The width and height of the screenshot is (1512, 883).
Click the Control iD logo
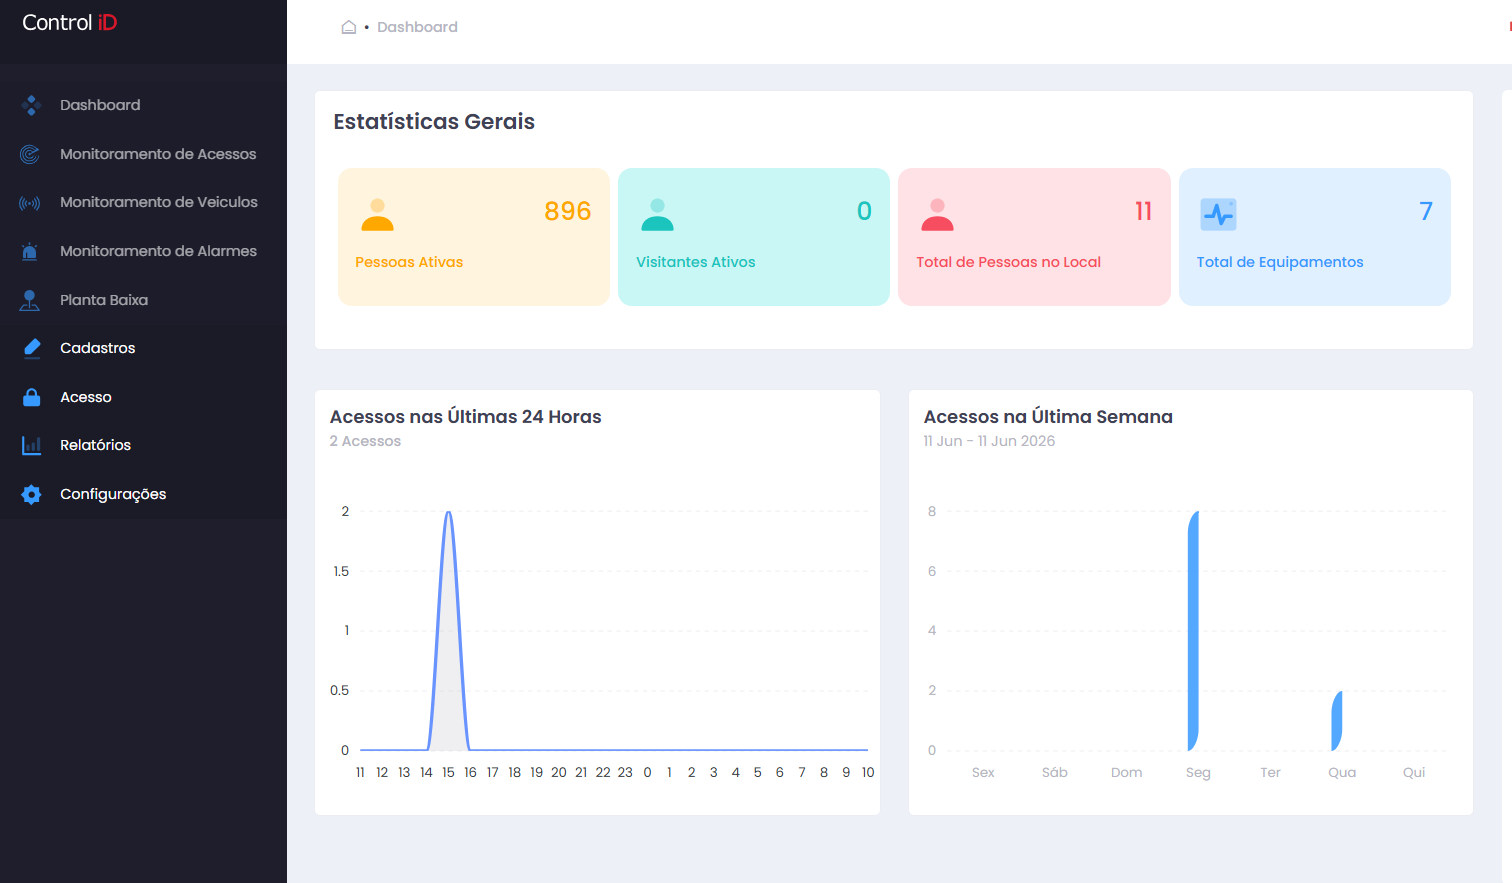tap(69, 23)
